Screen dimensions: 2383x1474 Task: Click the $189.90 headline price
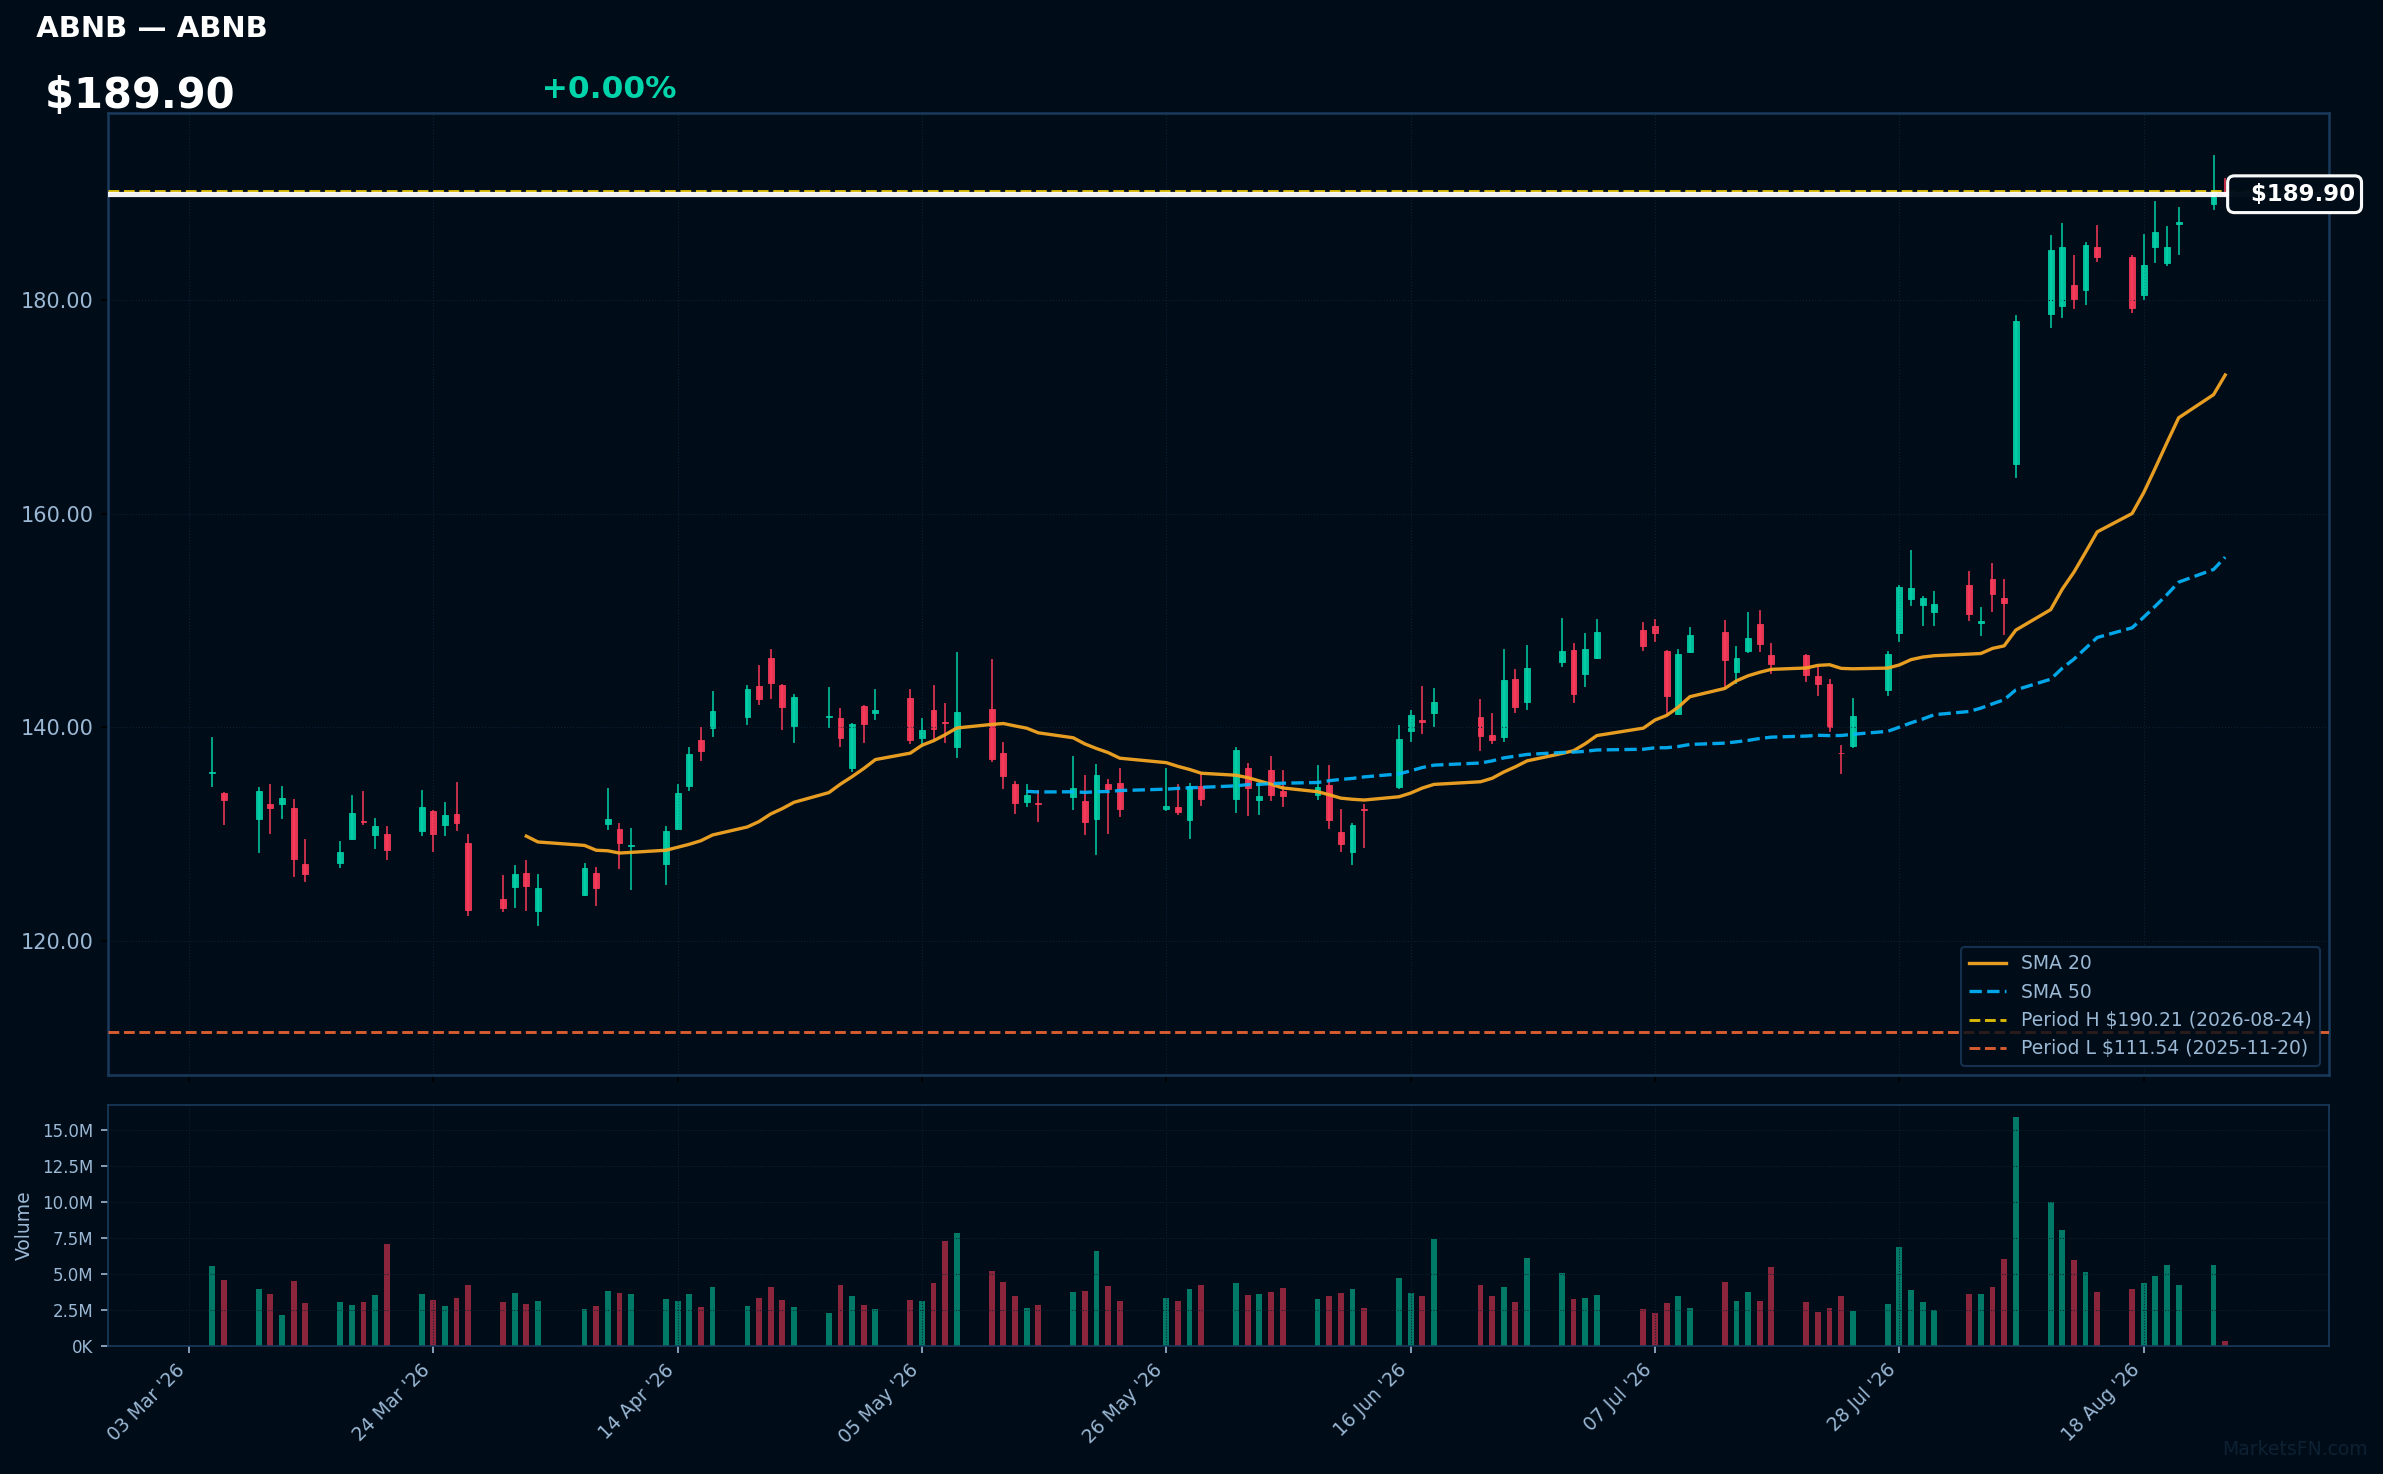(140, 93)
